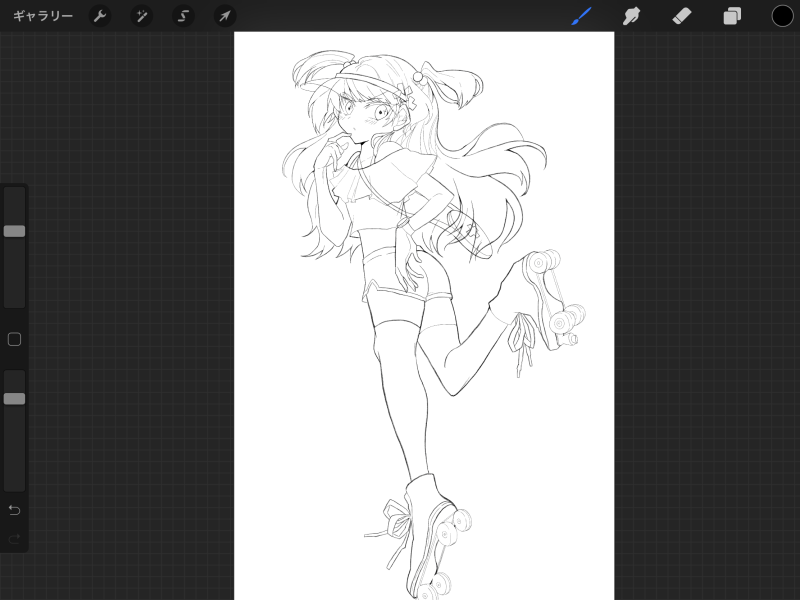Activate the Selection tool

[x=183, y=16]
